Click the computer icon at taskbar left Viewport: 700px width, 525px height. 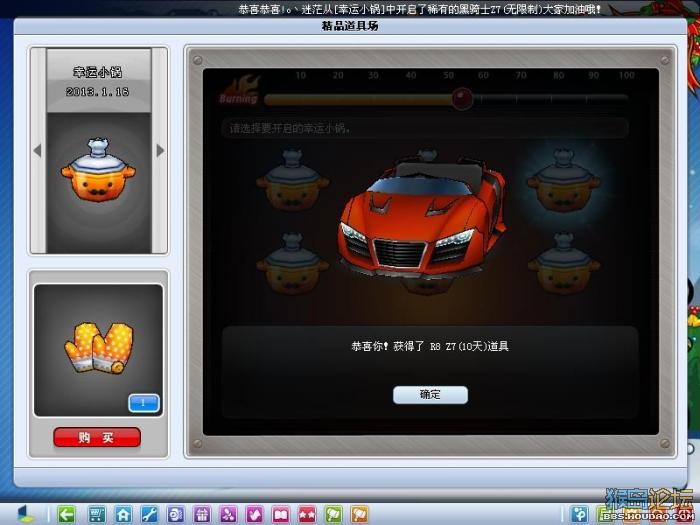(x=25, y=514)
